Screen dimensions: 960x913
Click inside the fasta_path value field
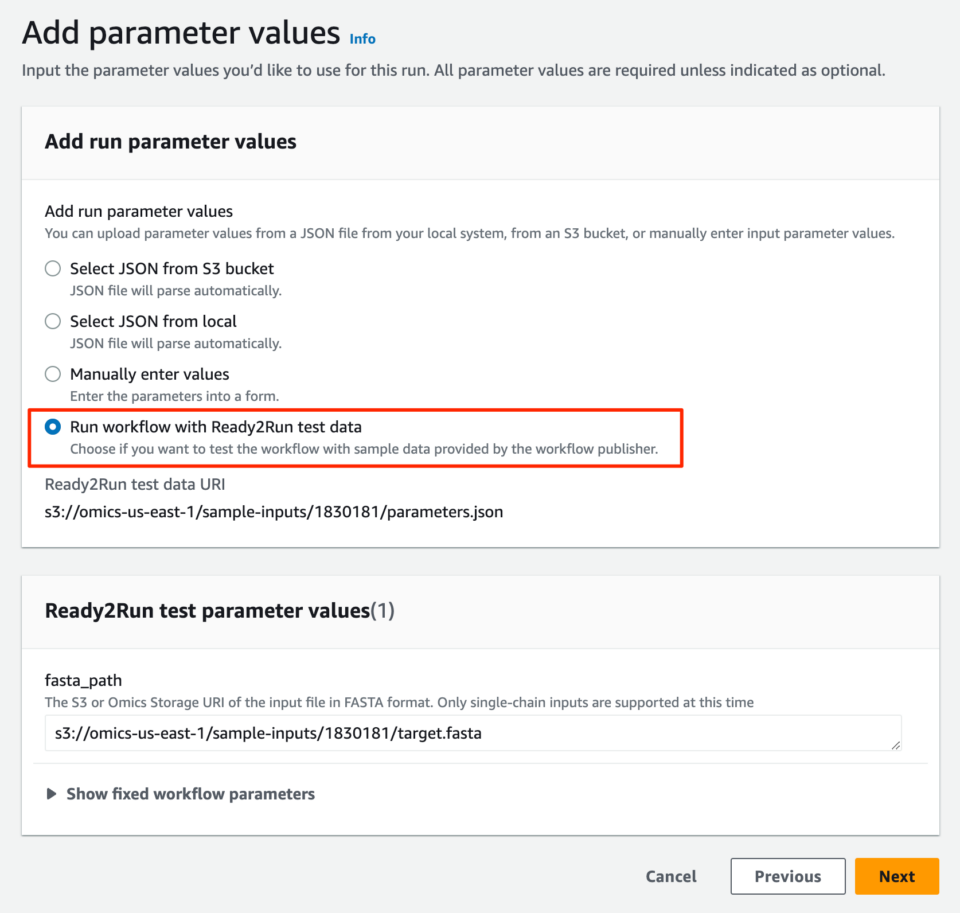click(x=400, y=733)
